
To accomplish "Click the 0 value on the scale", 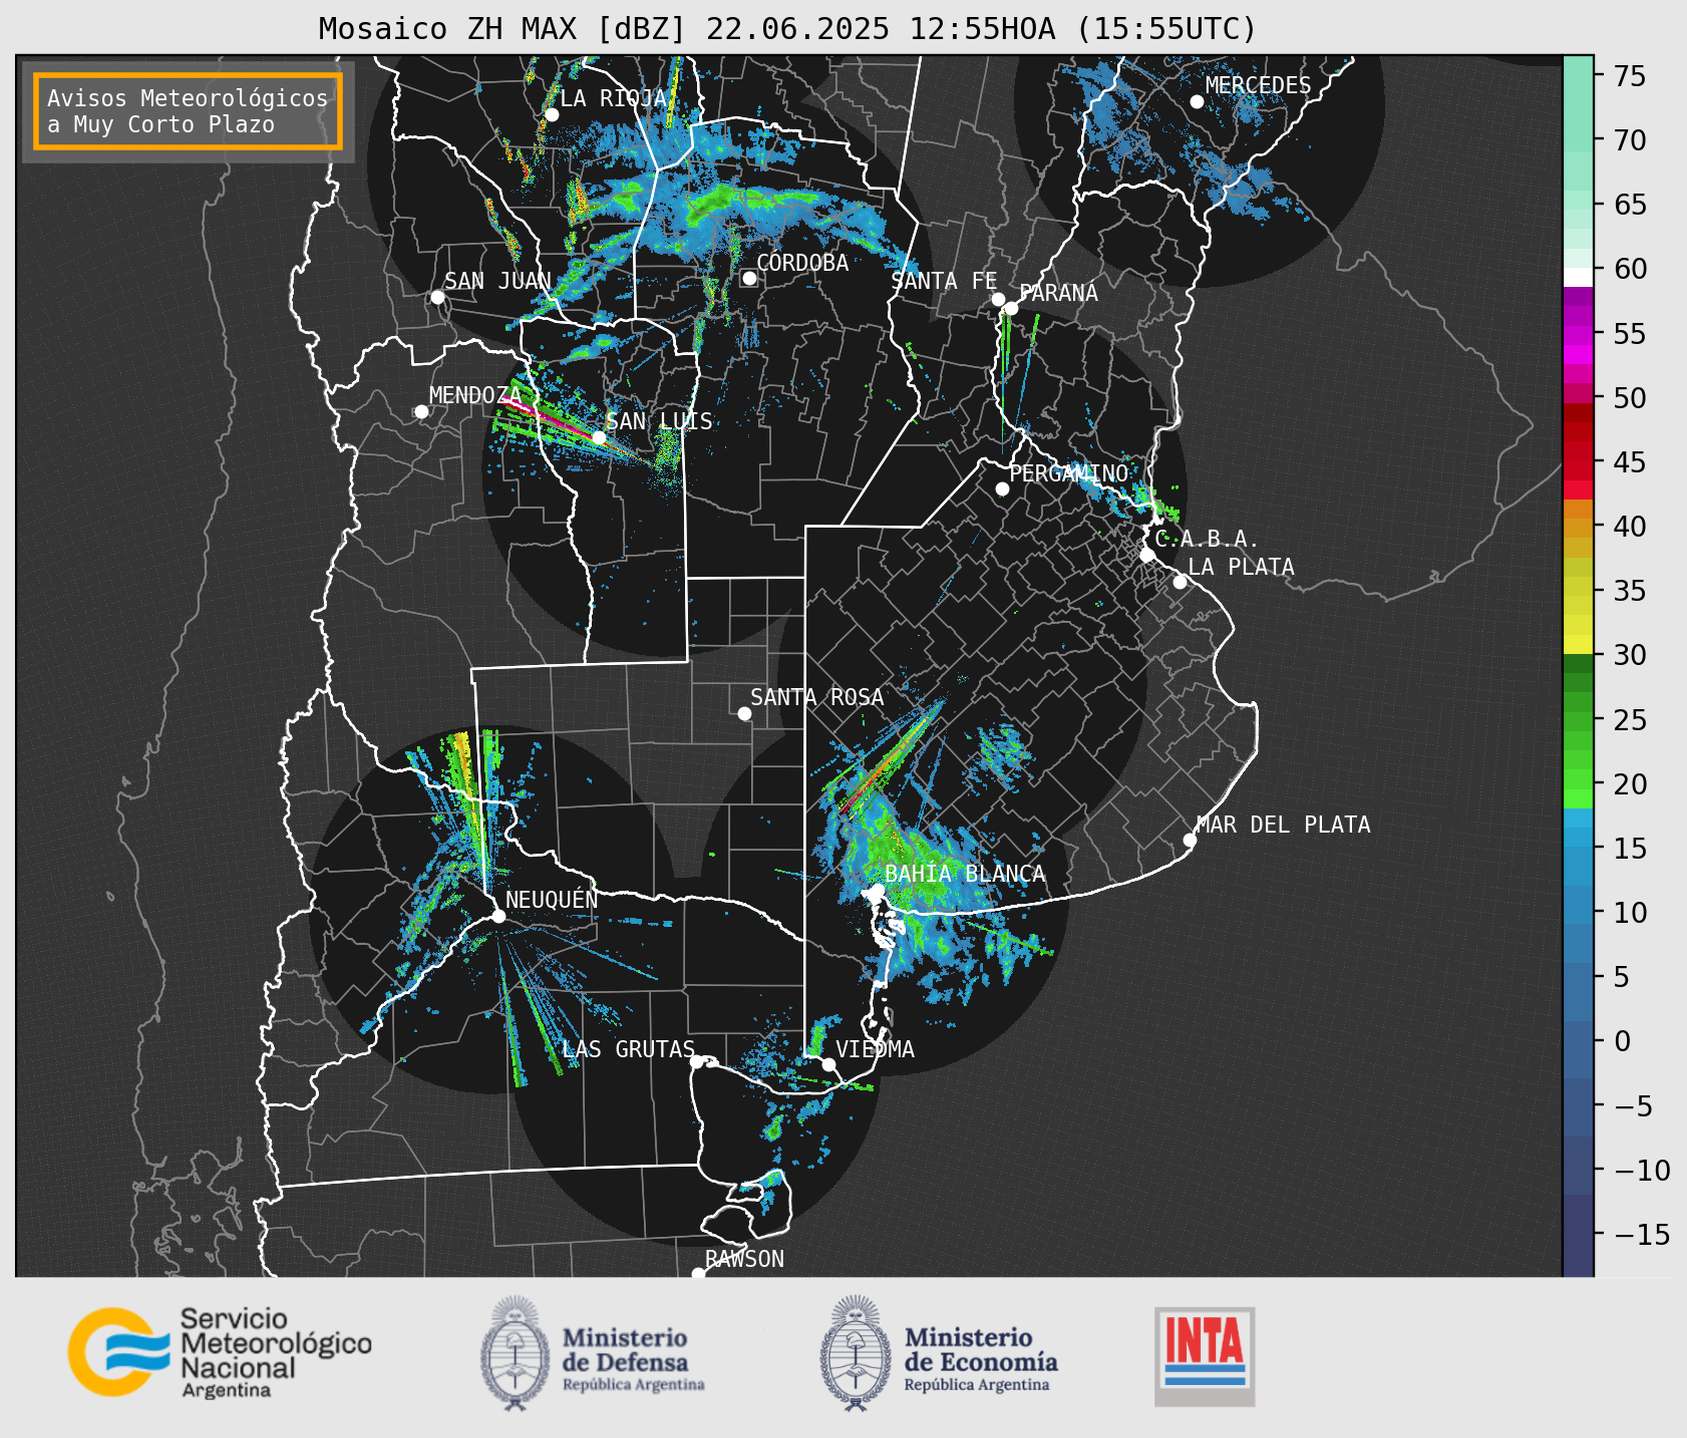I will coord(1622,1041).
